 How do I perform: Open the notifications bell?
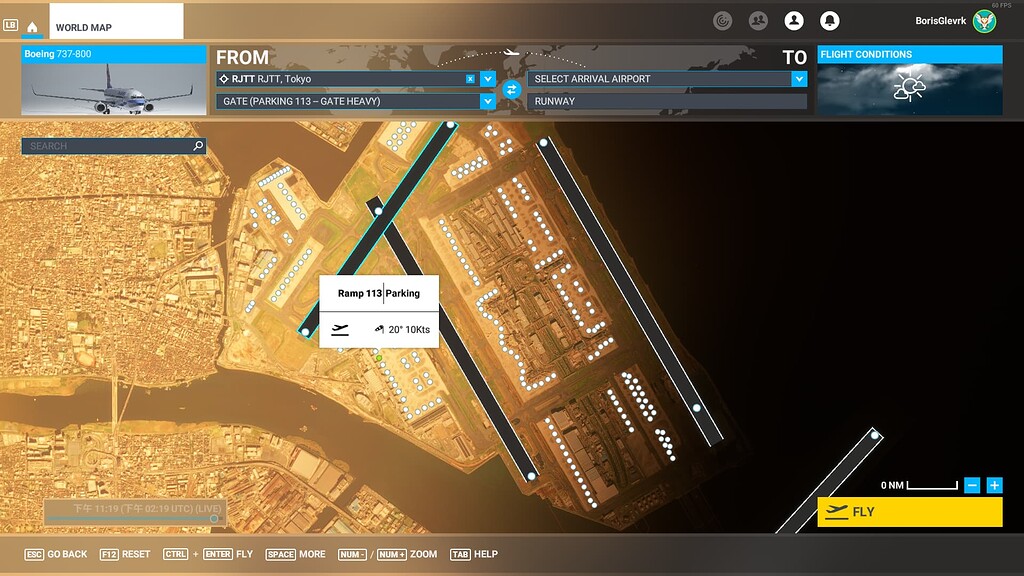tap(829, 21)
